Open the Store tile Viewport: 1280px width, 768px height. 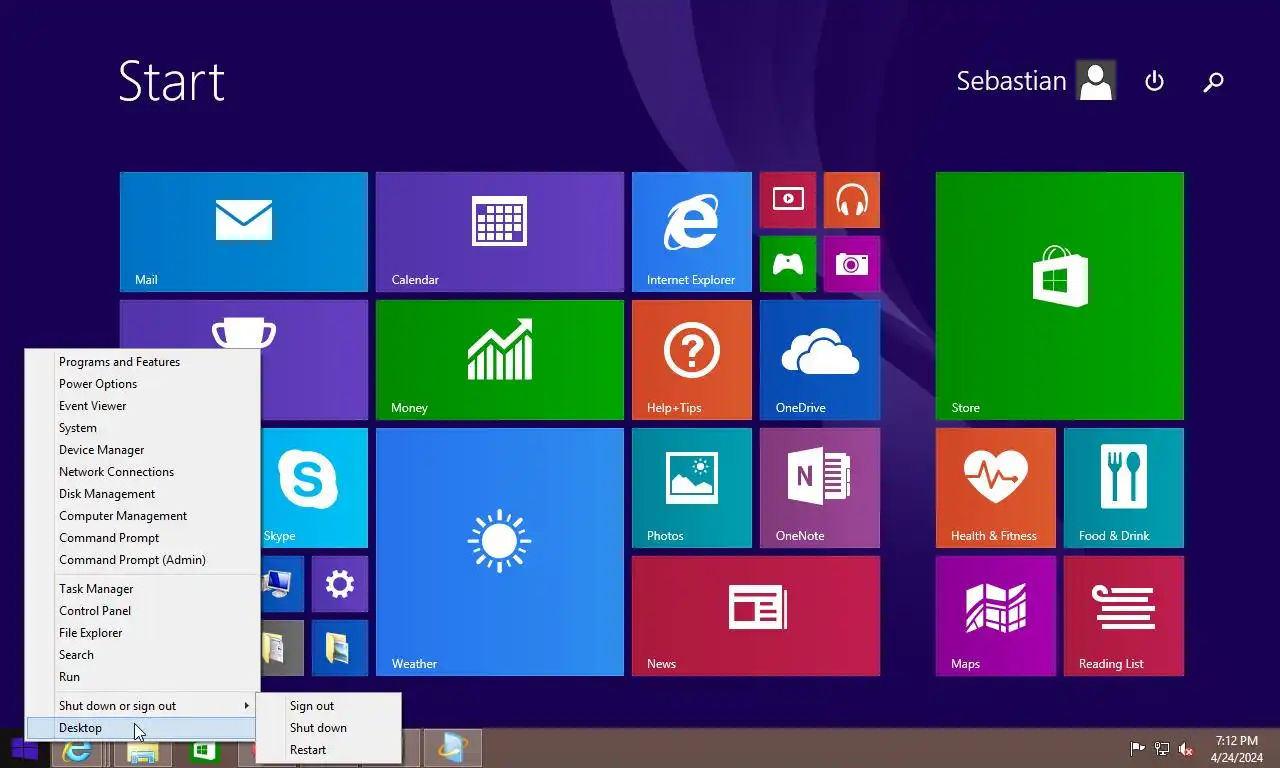(1060, 296)
